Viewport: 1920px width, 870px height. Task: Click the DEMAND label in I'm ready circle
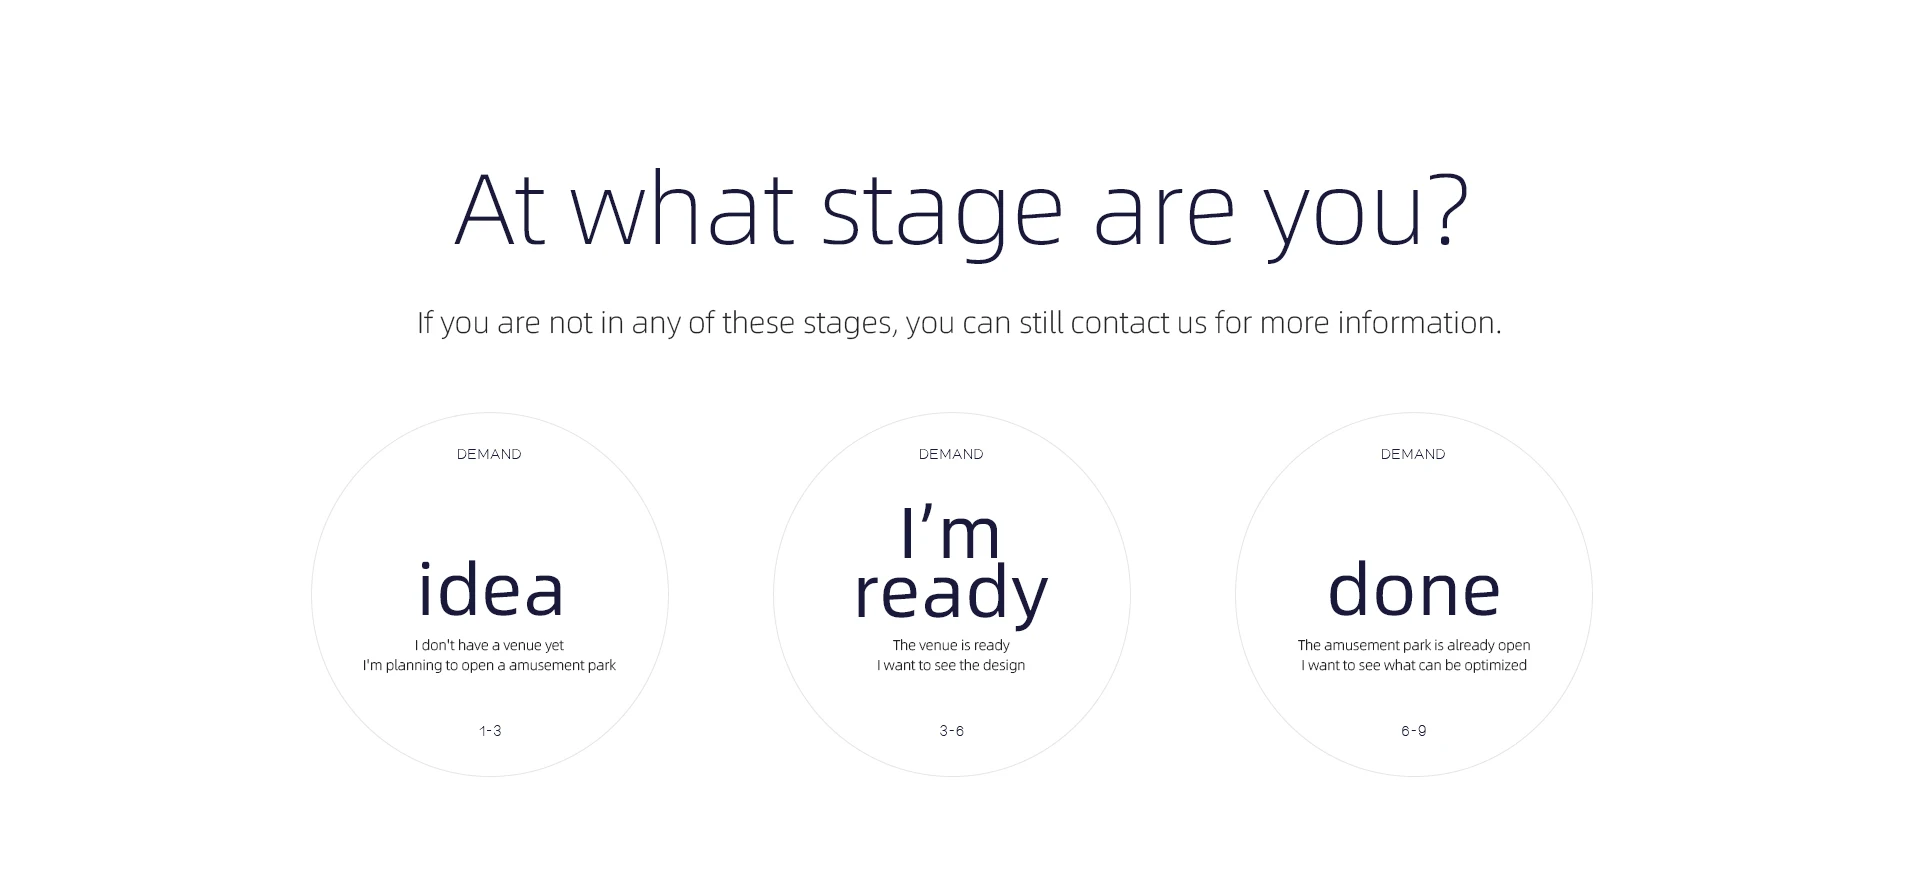(x=951, y=454)
